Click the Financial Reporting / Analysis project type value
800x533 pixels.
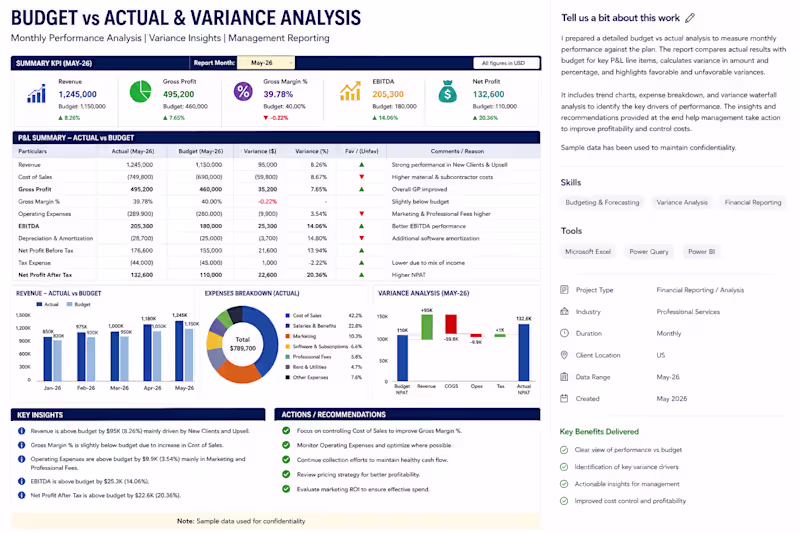pos(700,290)
